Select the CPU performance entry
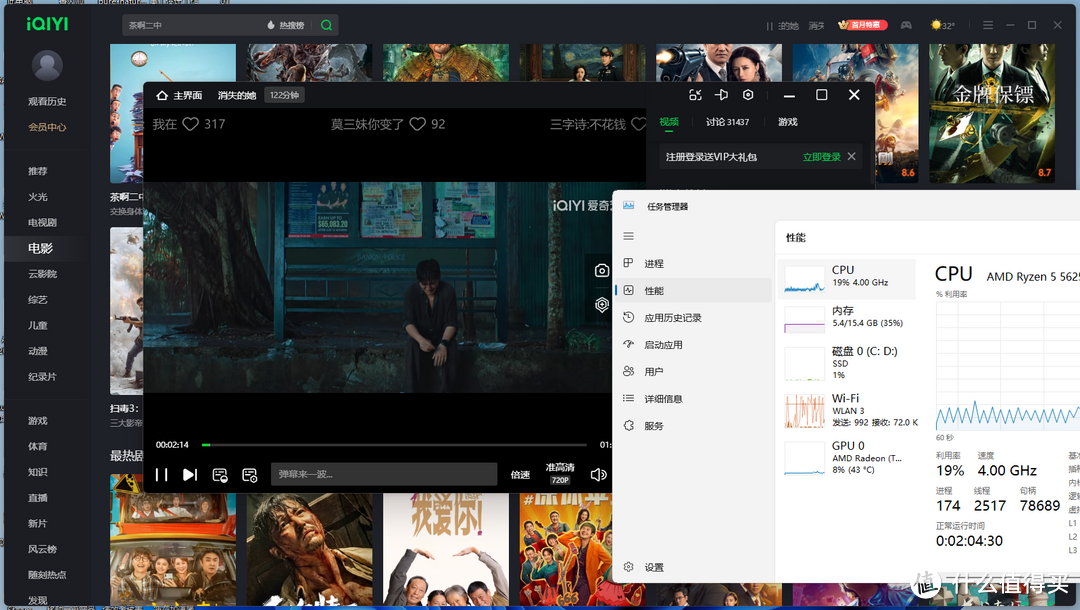Viewport: 1080px width, 610px height. [847, 279]
